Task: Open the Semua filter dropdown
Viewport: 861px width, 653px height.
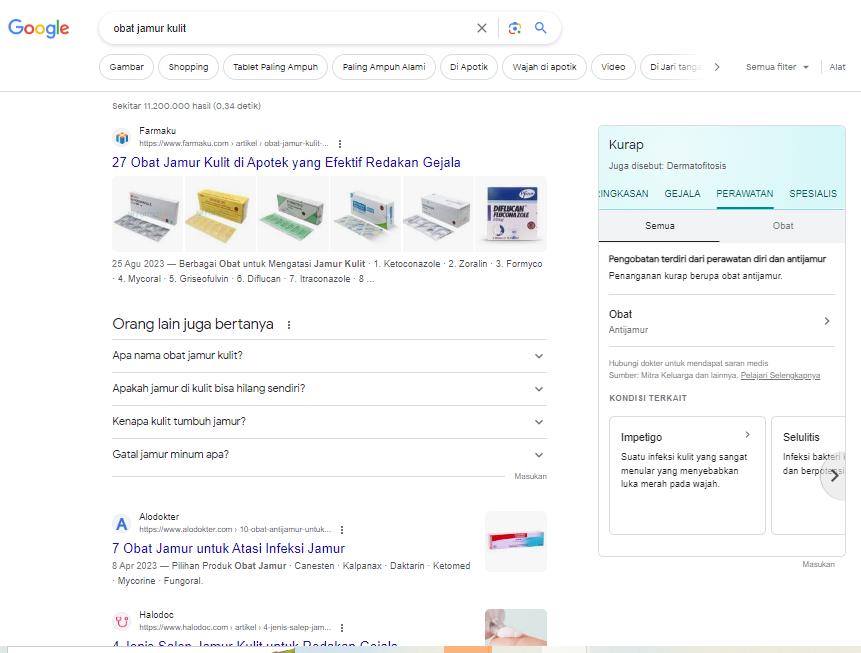Action: click(x=777, y=67)
